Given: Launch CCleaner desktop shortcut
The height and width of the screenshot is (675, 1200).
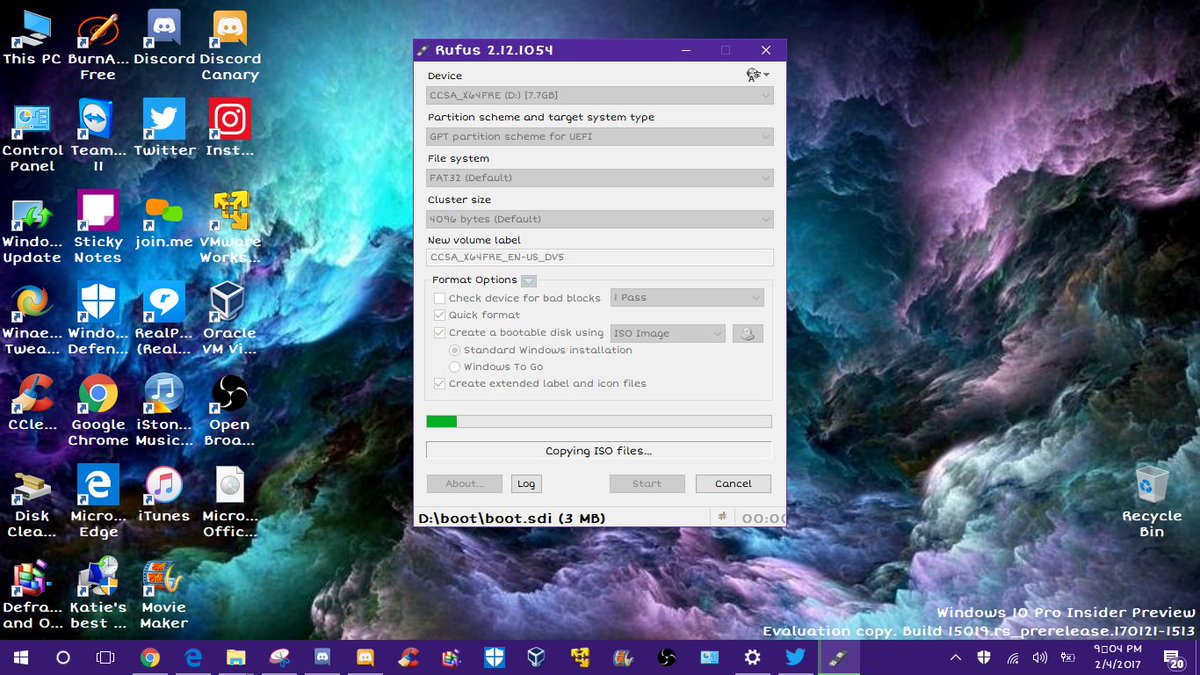Looking at the screenshot, I should click(32, 404).
